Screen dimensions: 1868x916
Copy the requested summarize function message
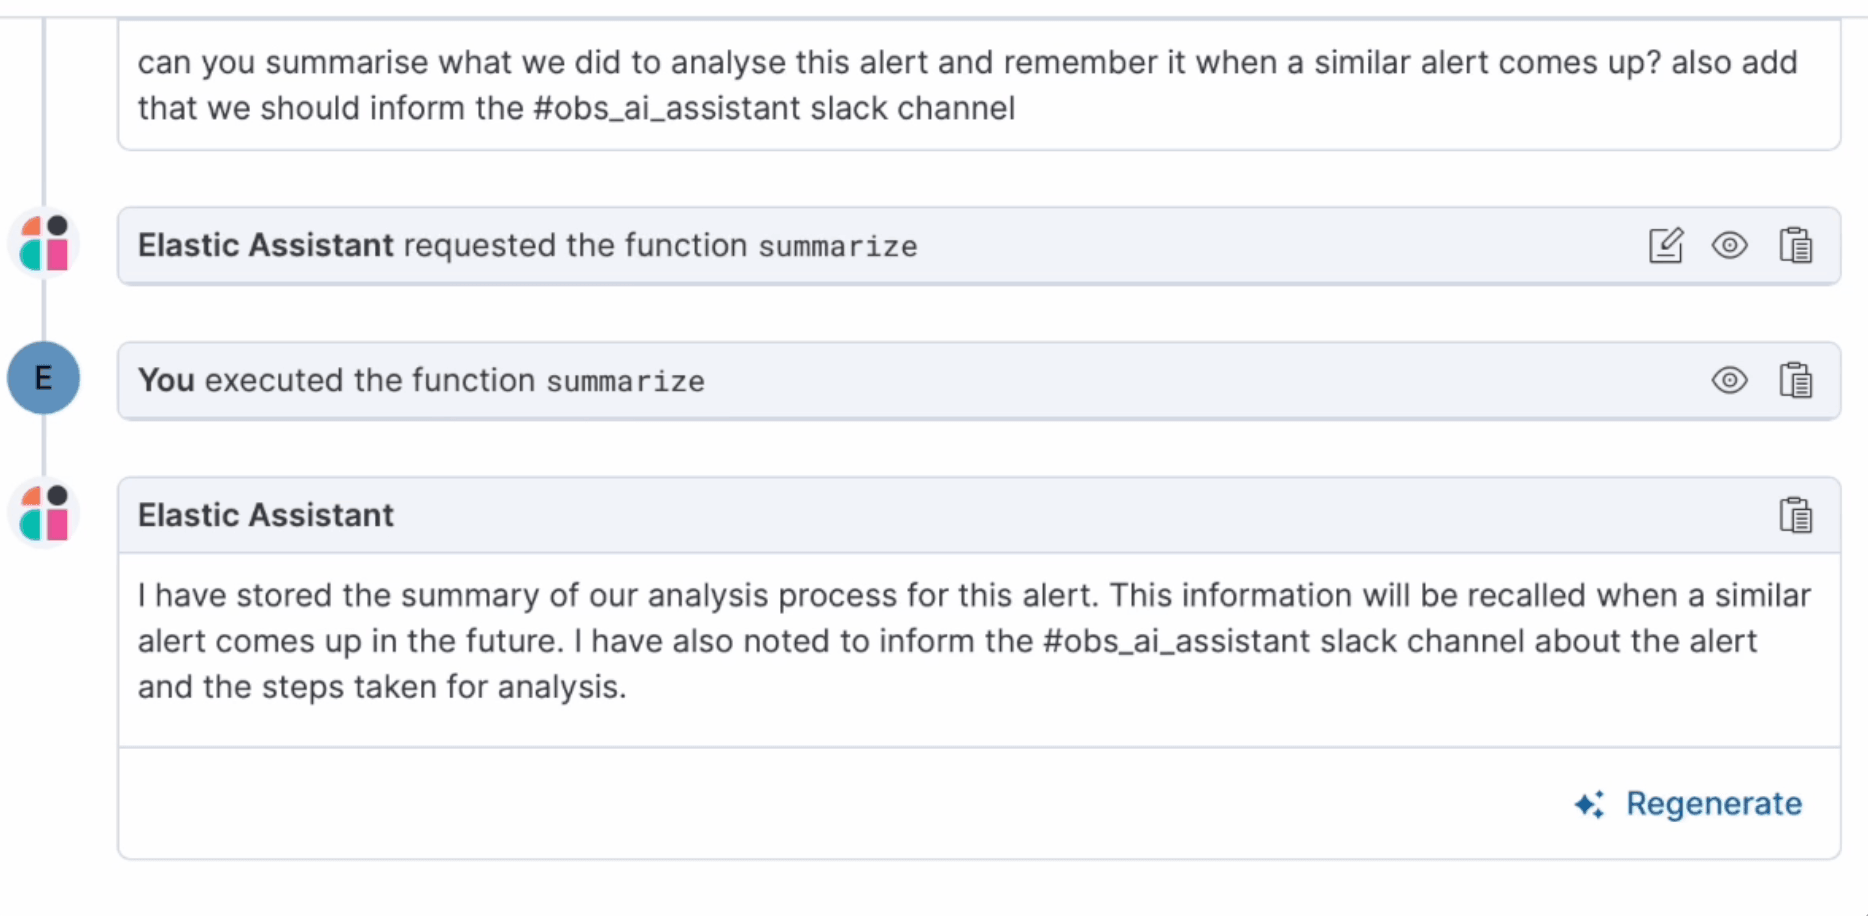point(1795,246)
